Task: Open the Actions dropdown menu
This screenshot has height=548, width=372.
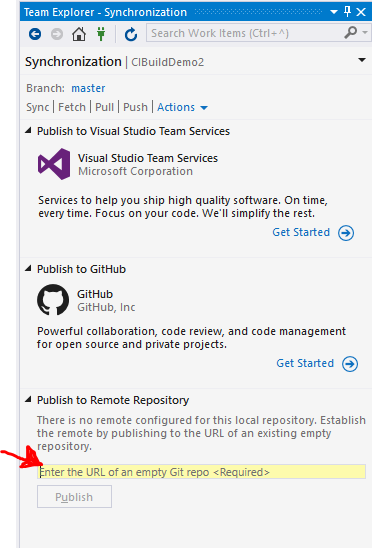Action: point(183,107)
